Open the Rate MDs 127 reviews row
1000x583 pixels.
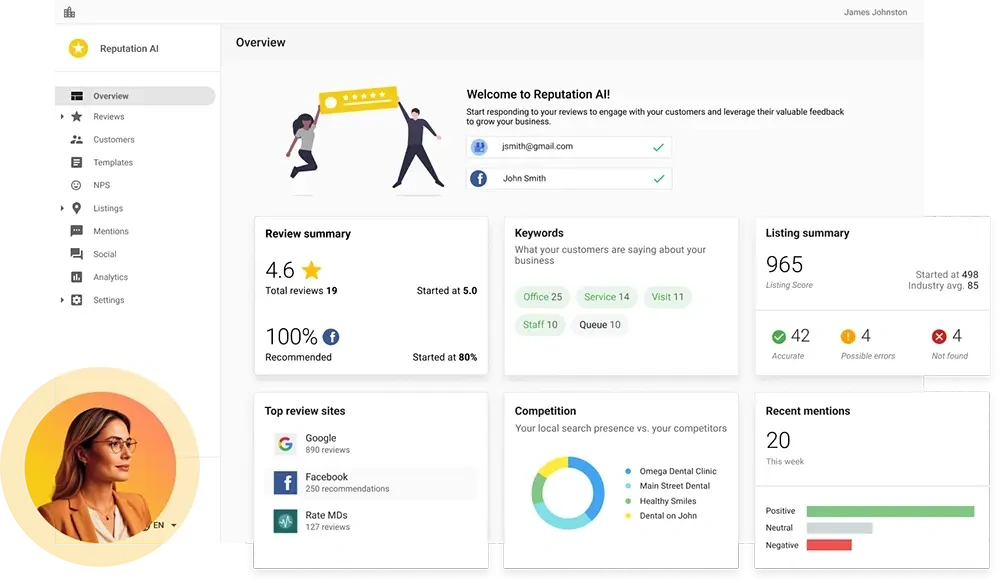pyautogui.click(x=370, y=521)
